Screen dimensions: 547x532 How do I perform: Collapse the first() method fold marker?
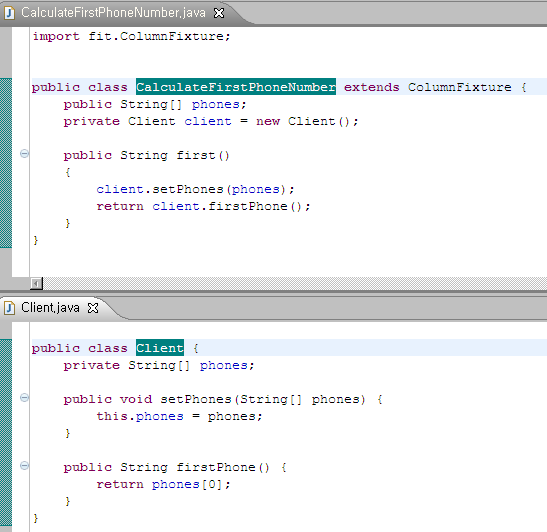pos(24,153)
